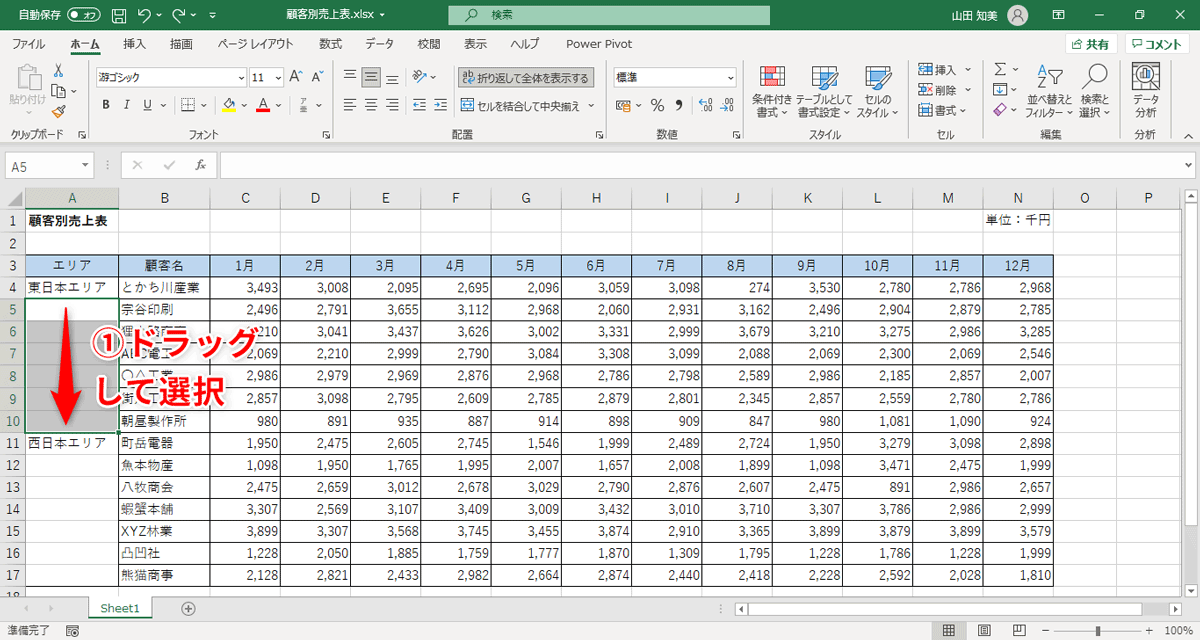The image size is (1200, 640).
Task: Open the ファイル tab
Action: pyautogui.click(x=28, y=44)
